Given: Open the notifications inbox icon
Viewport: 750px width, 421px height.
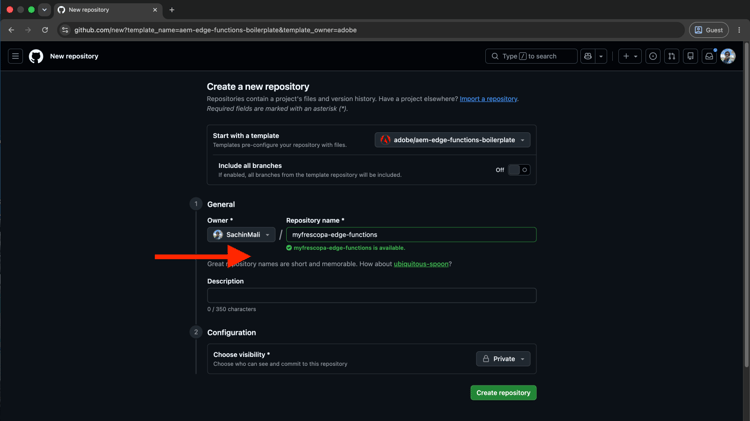Looking at the screenshot, I should 709,56.
